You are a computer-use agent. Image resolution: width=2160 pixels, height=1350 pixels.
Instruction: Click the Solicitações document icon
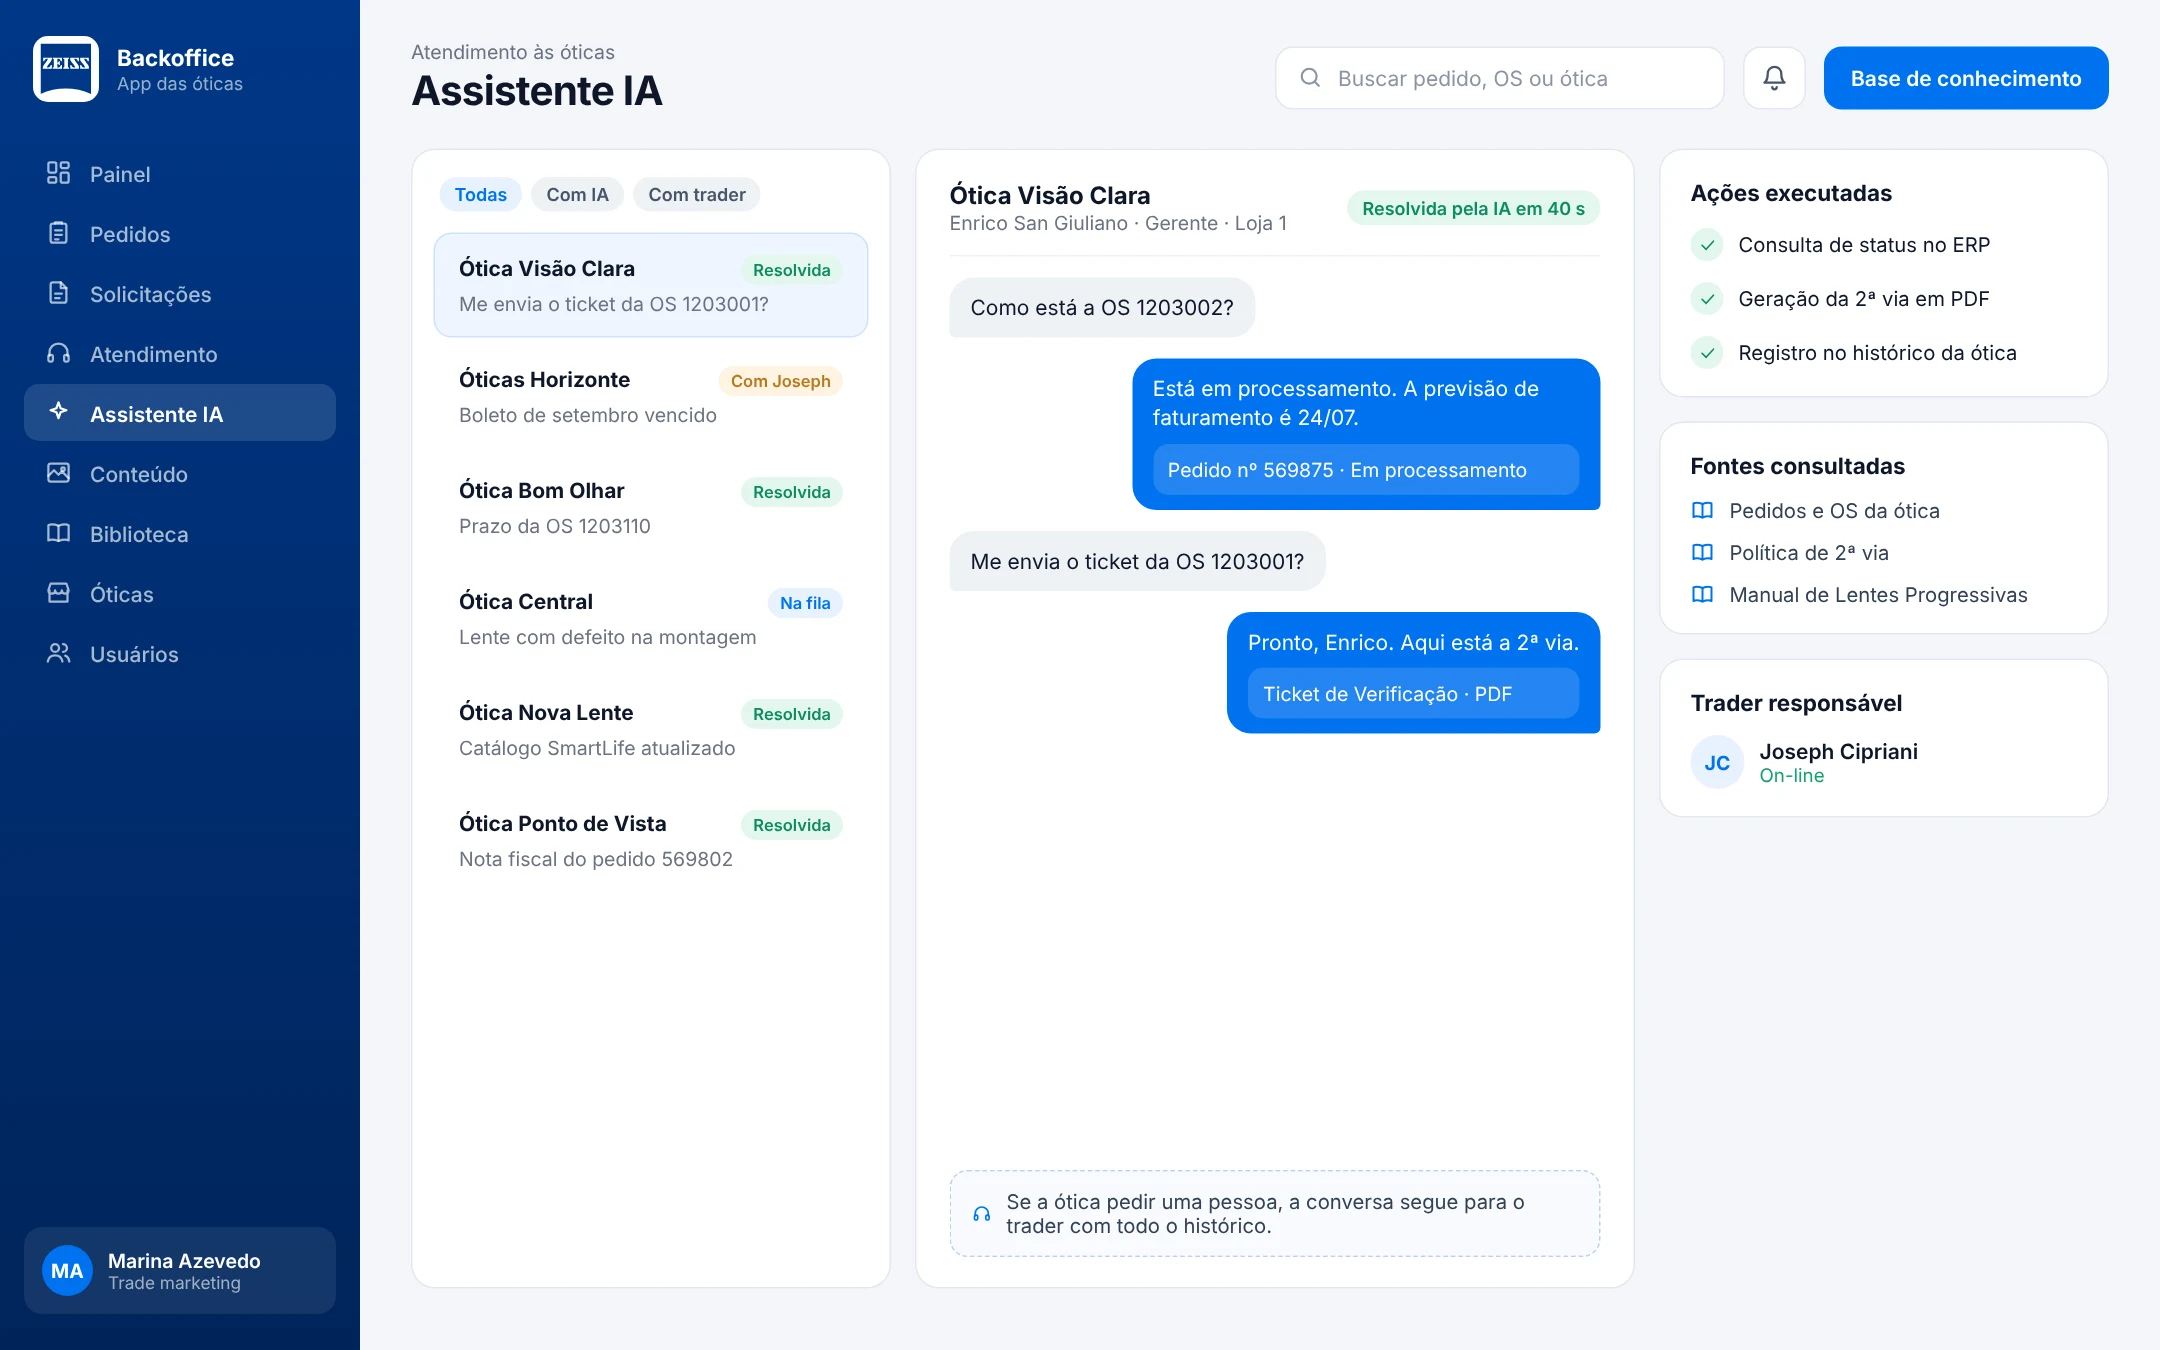59,293
